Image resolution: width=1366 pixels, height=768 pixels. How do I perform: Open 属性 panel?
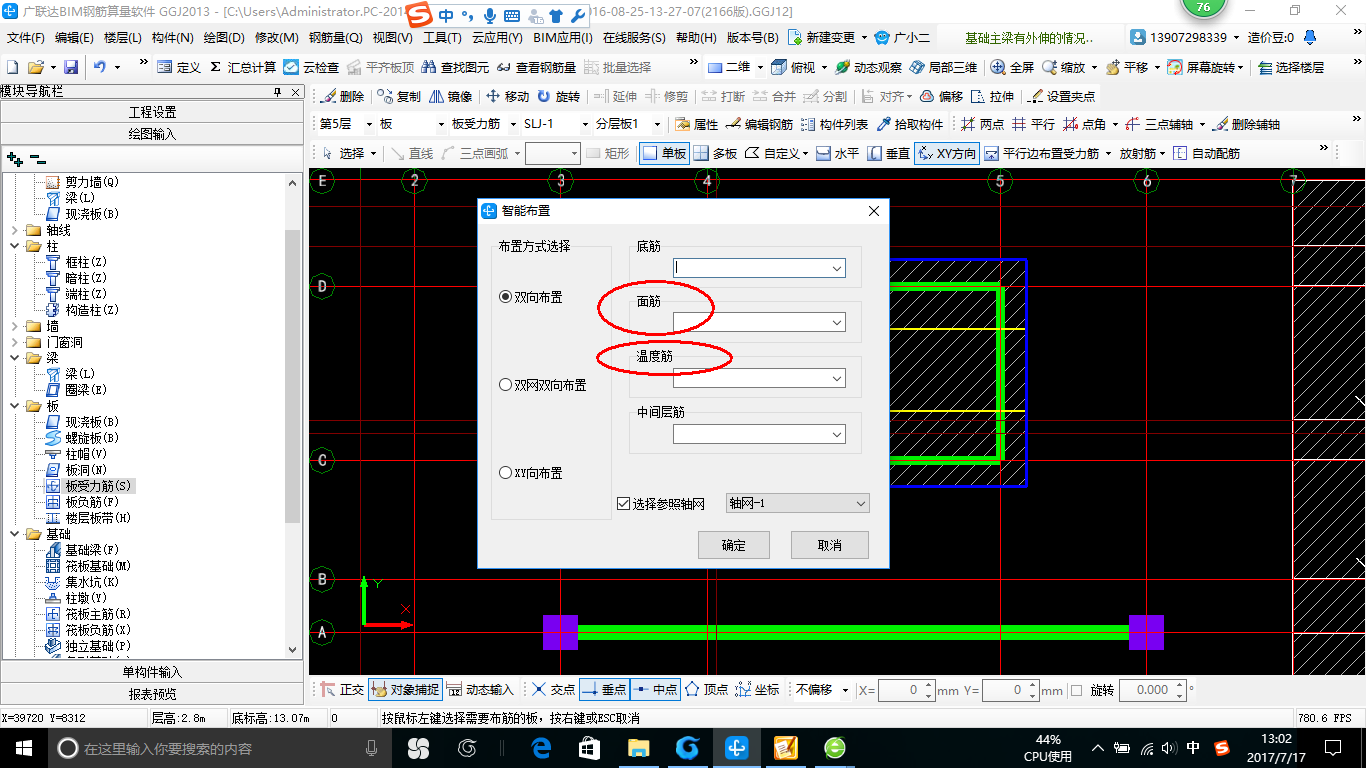(696, 124)
